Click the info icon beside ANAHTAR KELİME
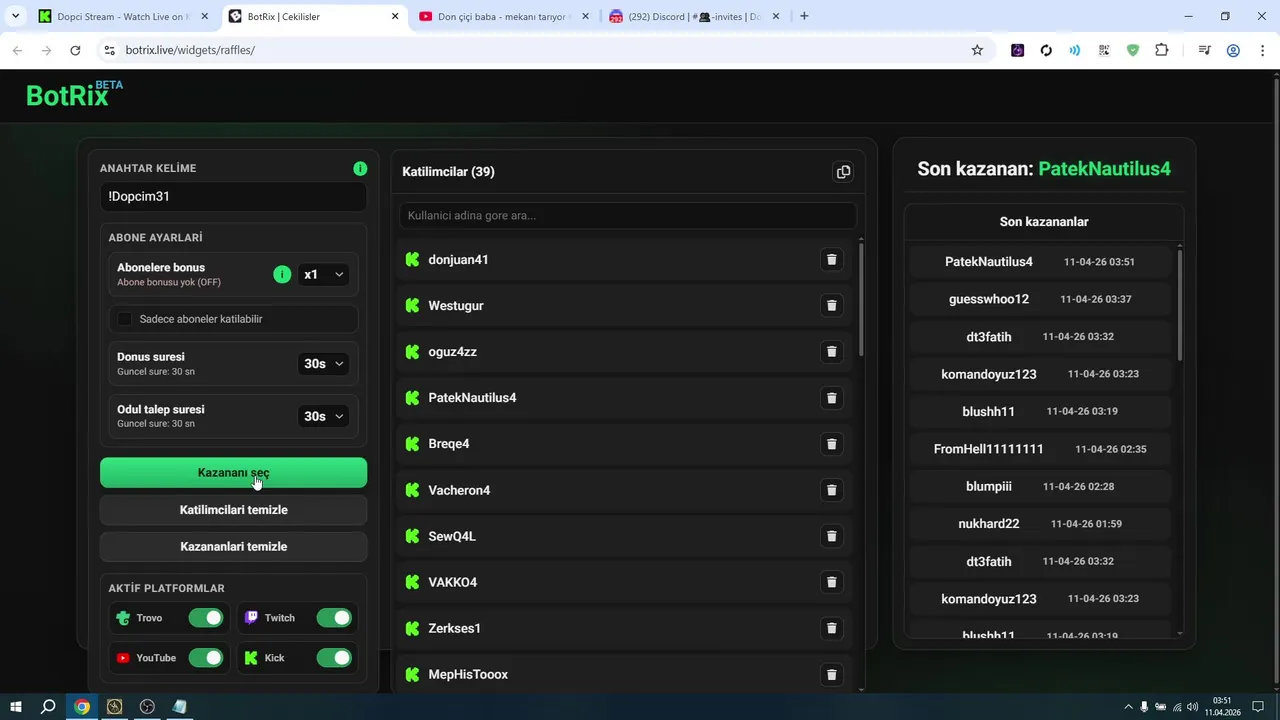This screenshot has width=1280, height=720. (360, 169)
